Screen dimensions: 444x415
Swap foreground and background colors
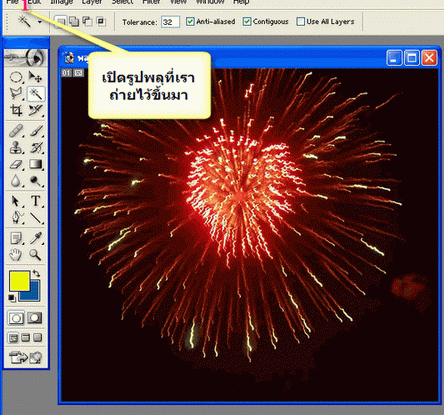36,274
